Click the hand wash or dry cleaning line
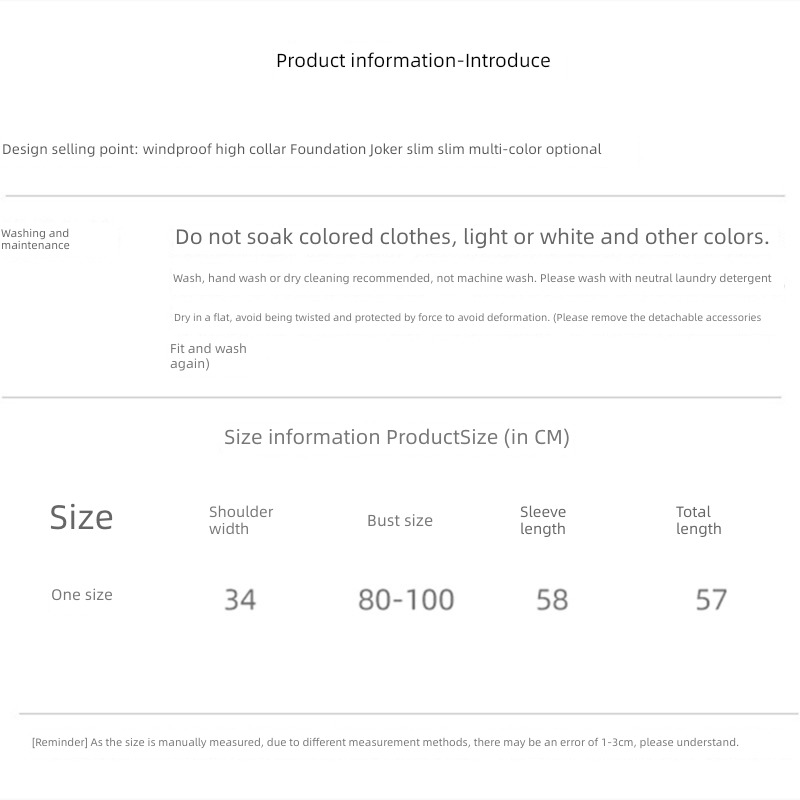The image size is (800, 800). 472,278
